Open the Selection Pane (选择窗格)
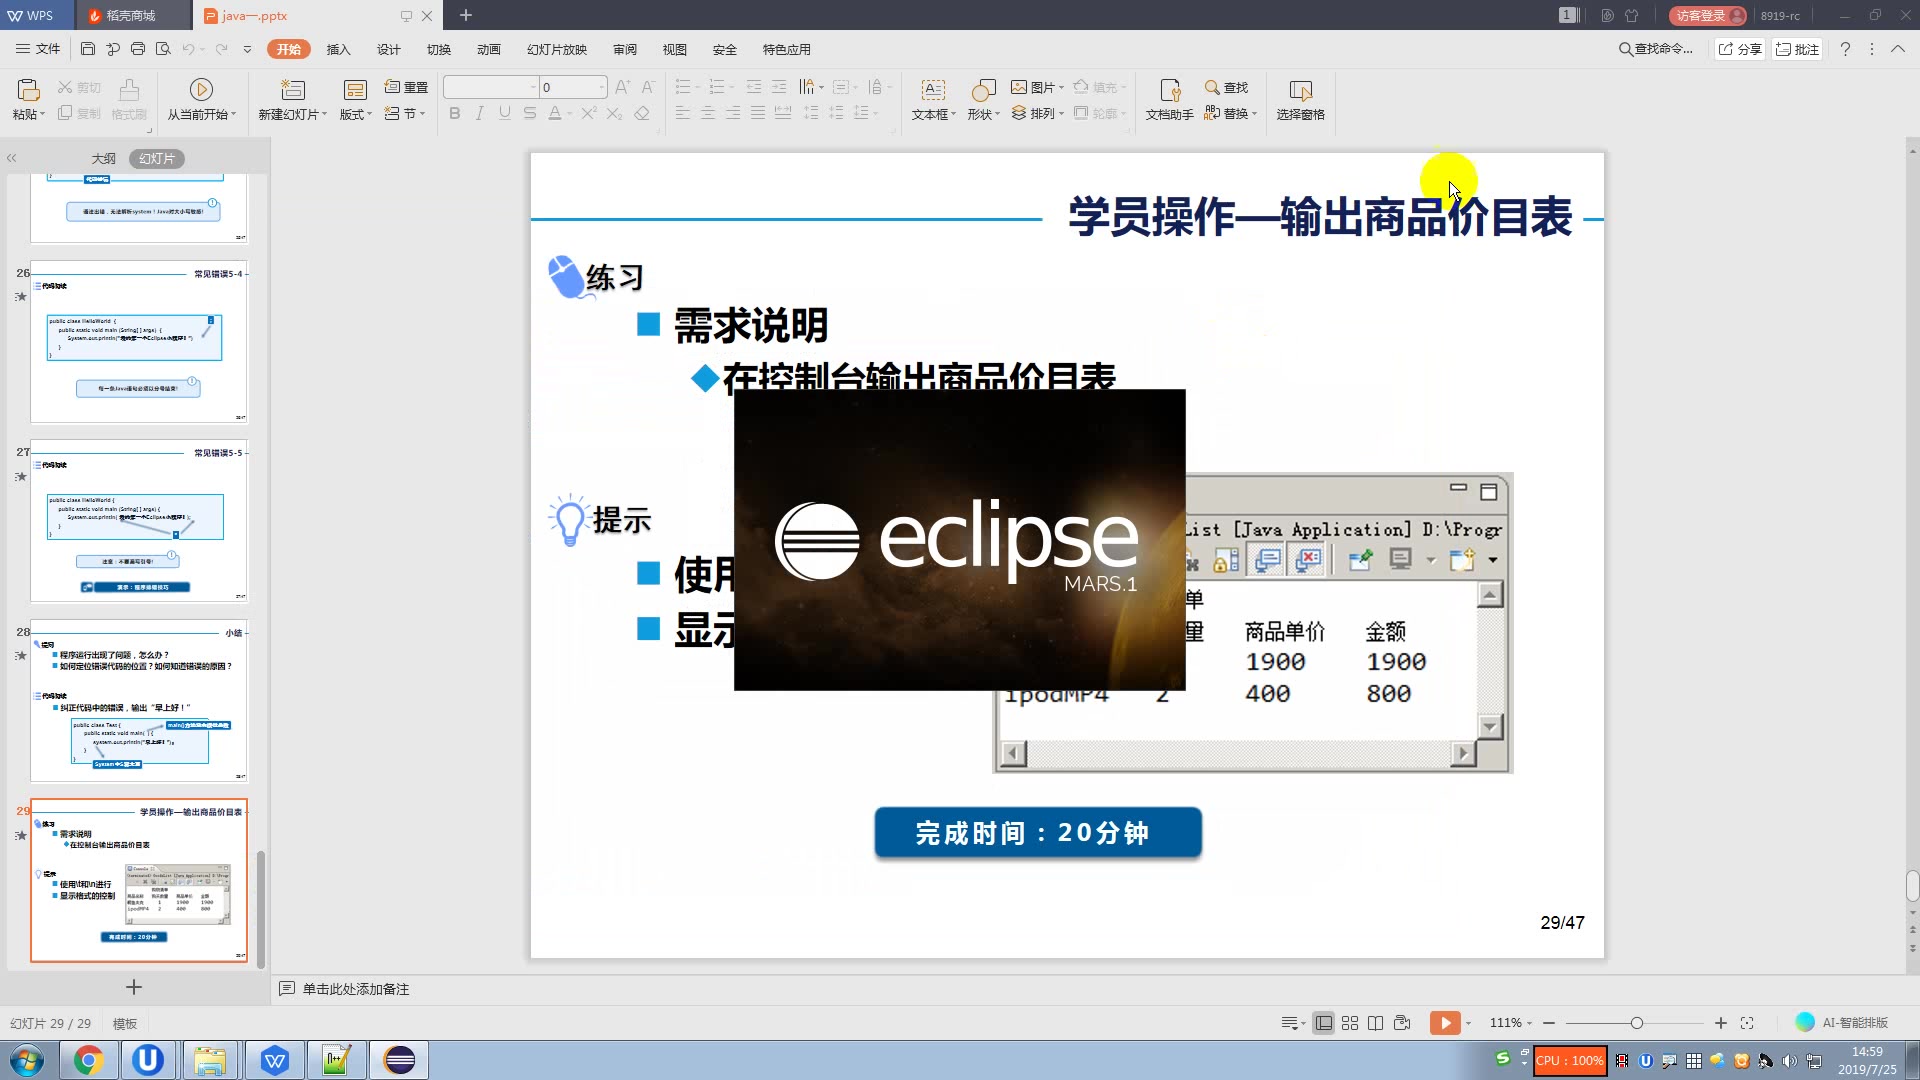The width and height of the screenshot is (1920, 1080). tap(1300, 99)
